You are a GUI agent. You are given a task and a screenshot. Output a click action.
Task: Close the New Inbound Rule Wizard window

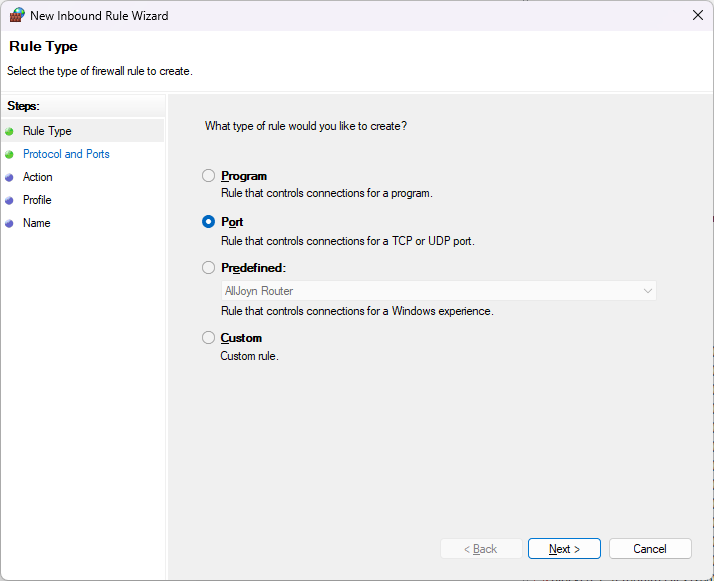[697, 15]
